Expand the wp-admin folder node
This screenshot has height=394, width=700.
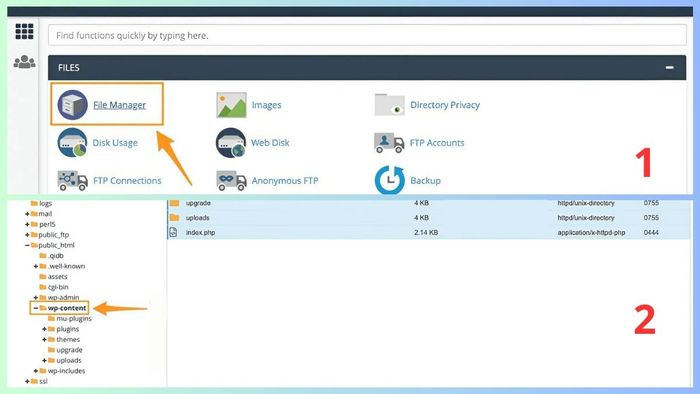pos(36,297)
